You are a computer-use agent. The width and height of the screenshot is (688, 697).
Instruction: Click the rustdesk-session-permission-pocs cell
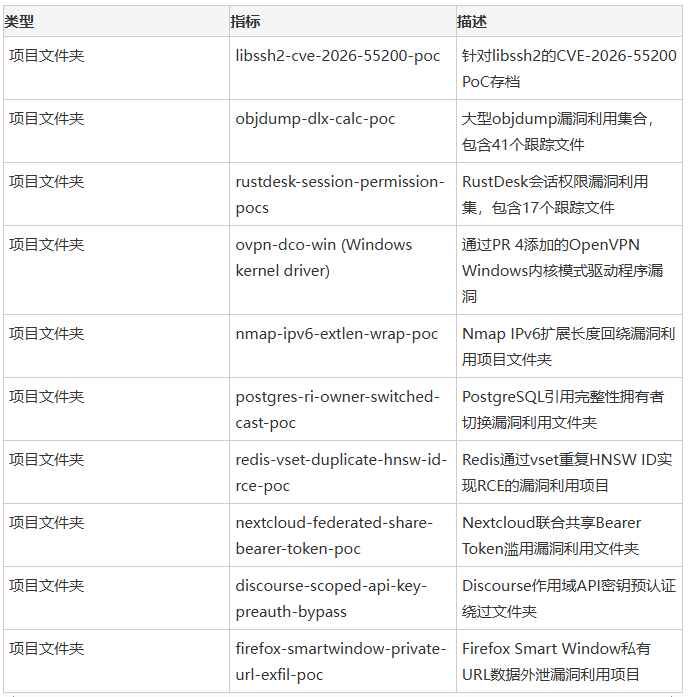click(343, 194)
